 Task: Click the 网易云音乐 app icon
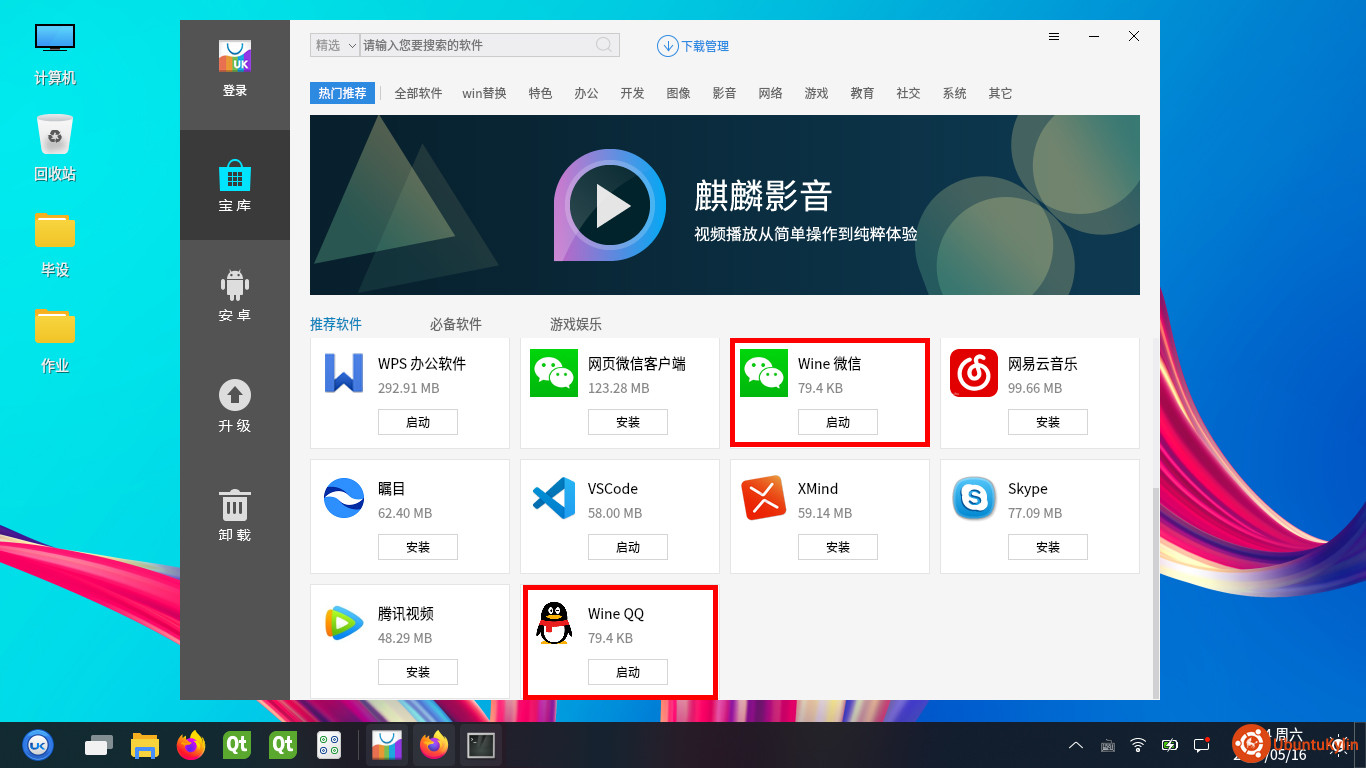pos(974,373)
